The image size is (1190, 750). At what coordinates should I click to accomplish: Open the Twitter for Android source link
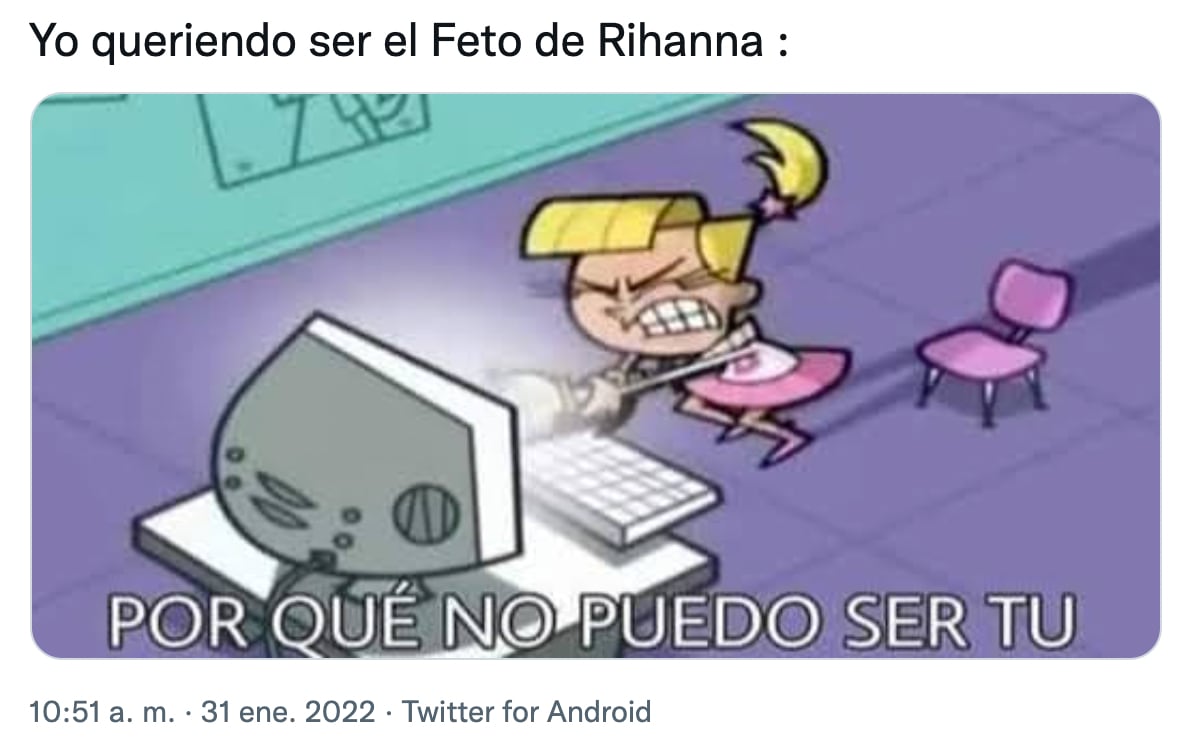[x=526, y=712]
